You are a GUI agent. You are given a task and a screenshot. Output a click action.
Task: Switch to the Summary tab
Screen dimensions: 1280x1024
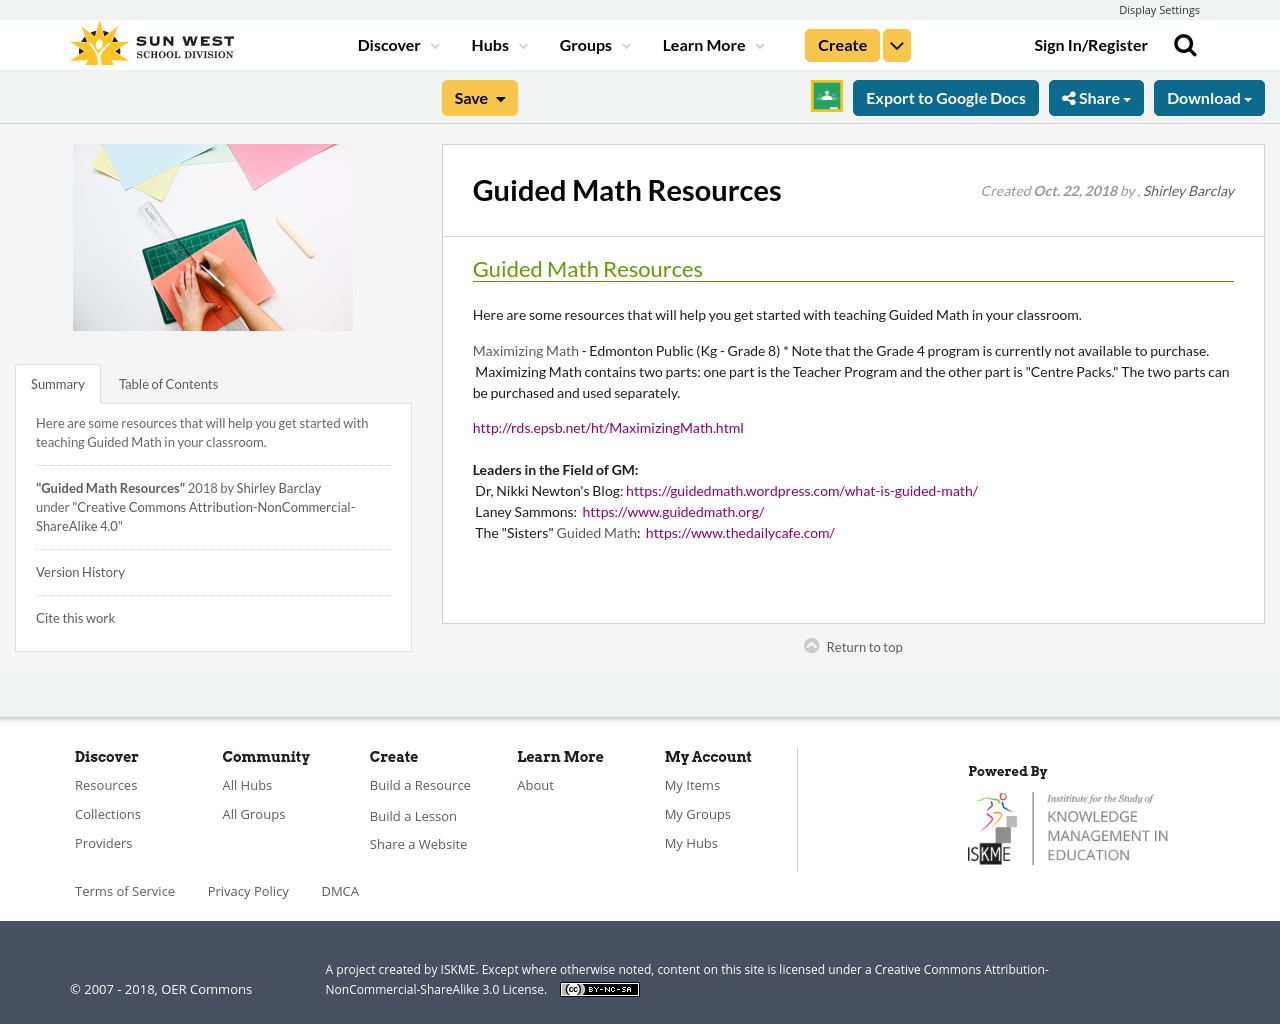[57, 382]
